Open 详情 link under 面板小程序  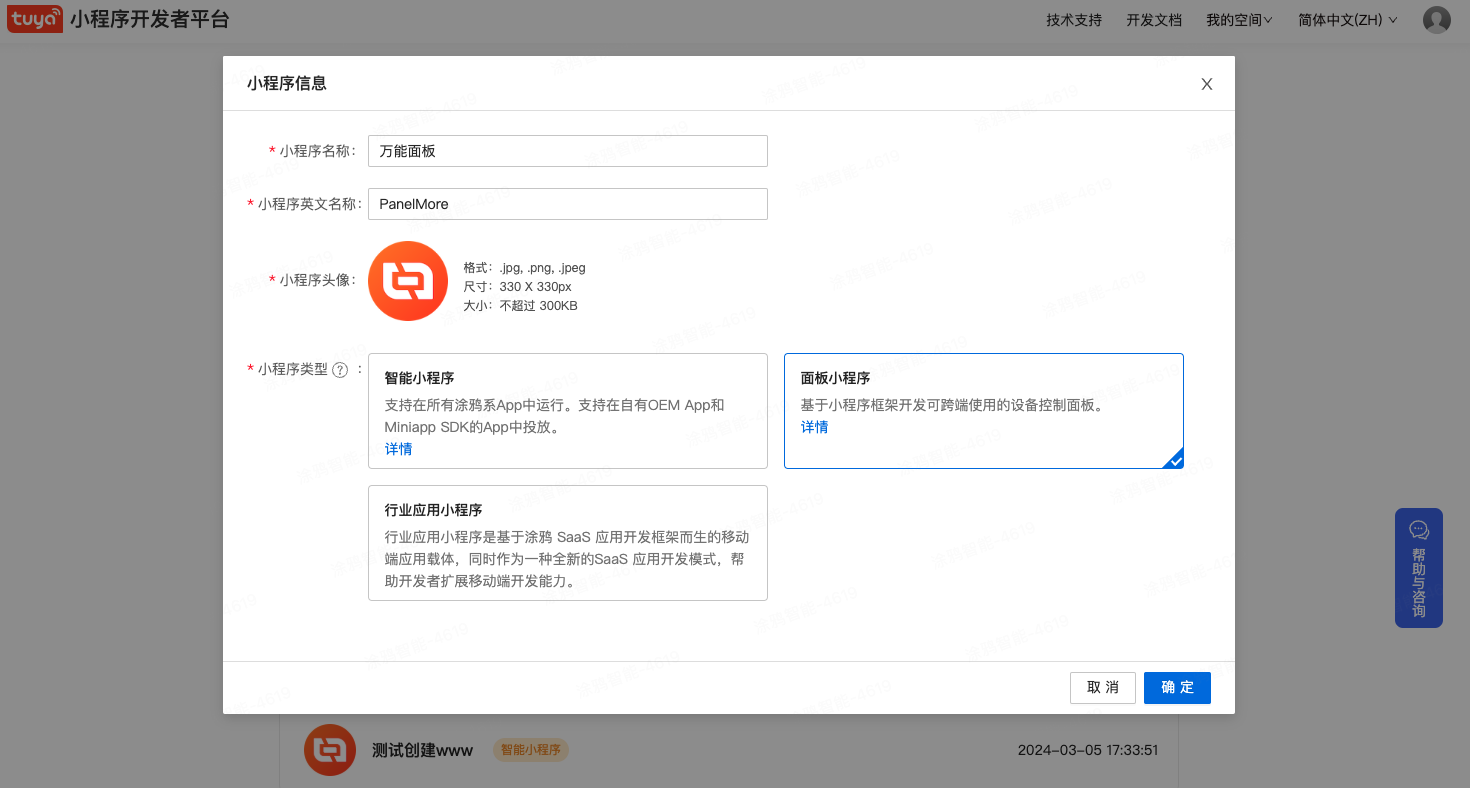[814, 427]
